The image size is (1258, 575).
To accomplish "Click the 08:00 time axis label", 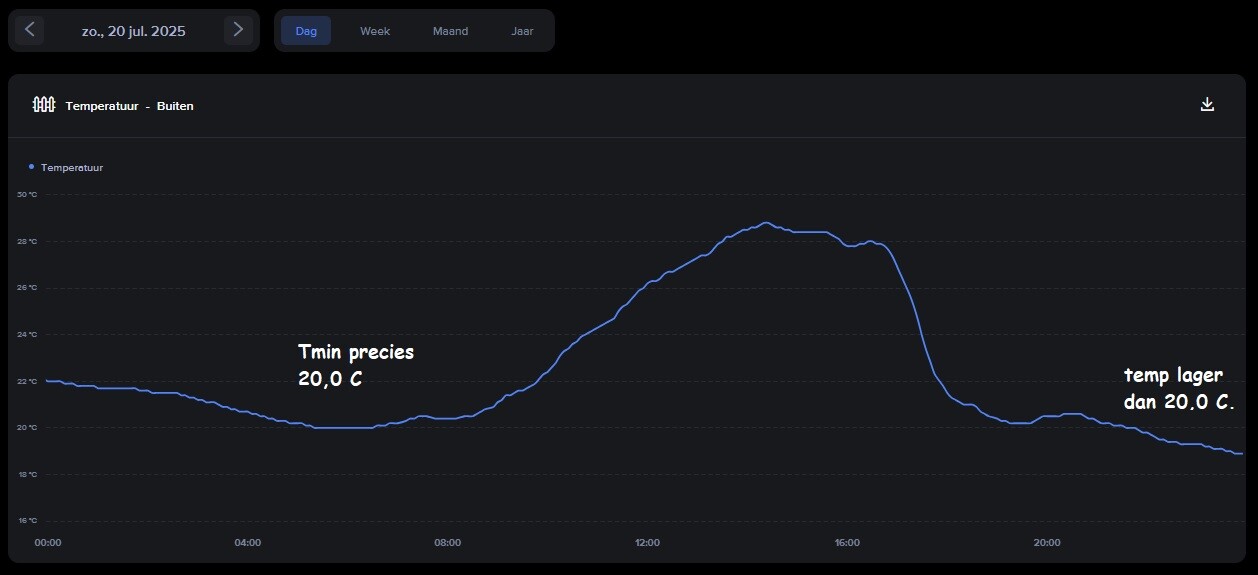I will pyautogui.click(x=448, y=543).
